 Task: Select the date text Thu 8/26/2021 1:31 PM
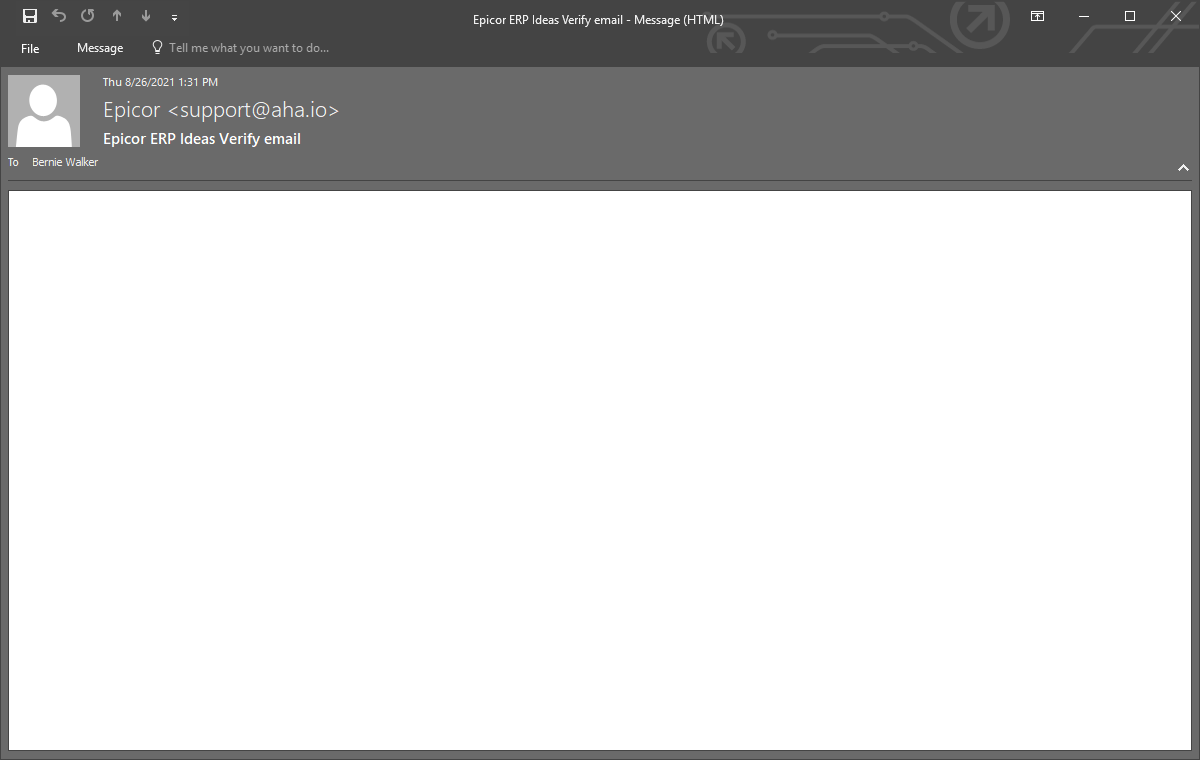pos(160,82)
